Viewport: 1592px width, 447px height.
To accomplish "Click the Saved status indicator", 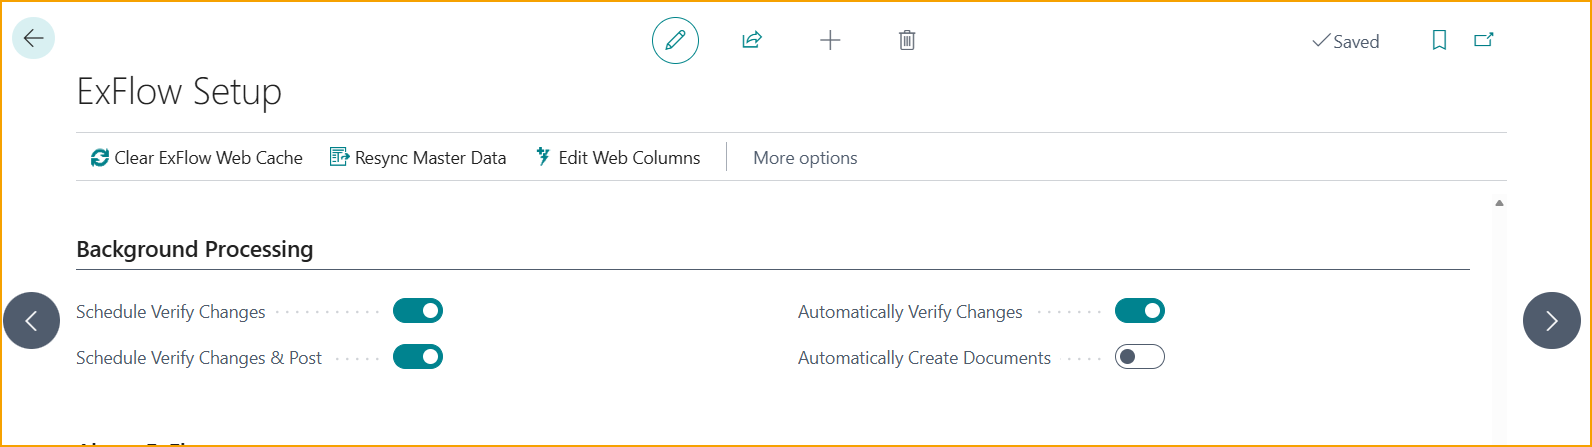I will click(x=1346, y=41).
